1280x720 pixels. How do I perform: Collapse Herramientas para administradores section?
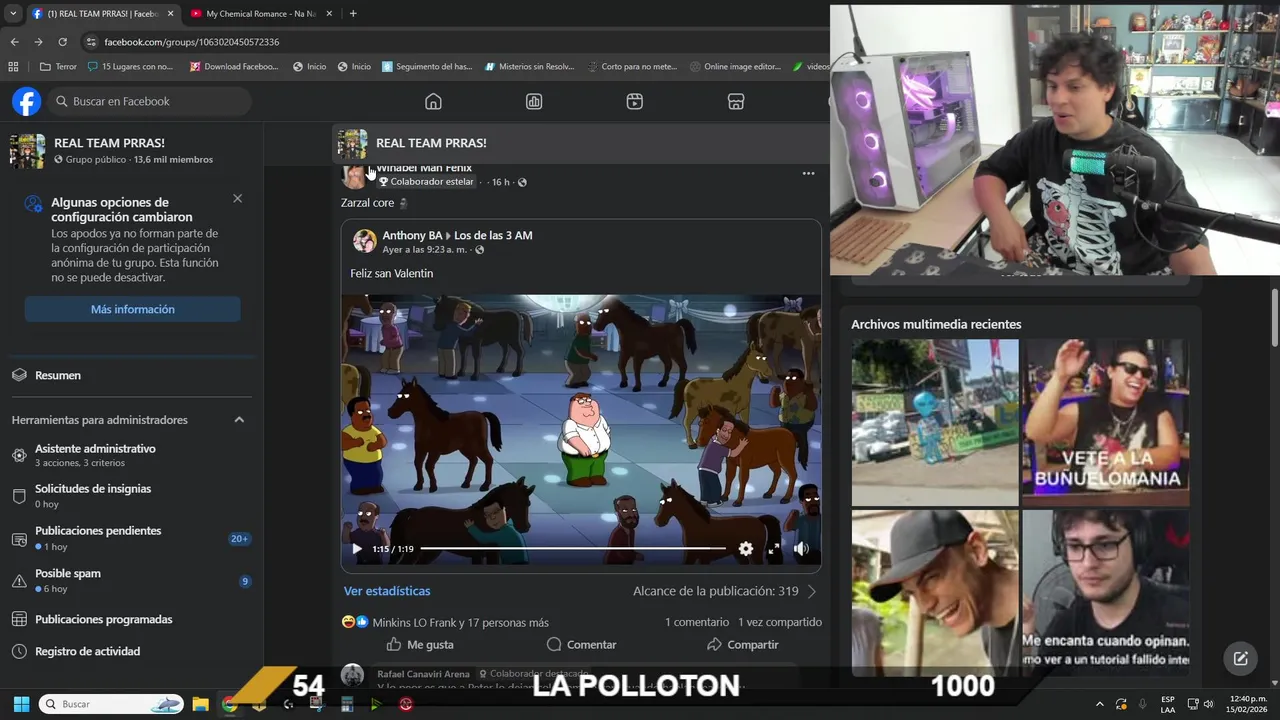(x=239, y=420)
